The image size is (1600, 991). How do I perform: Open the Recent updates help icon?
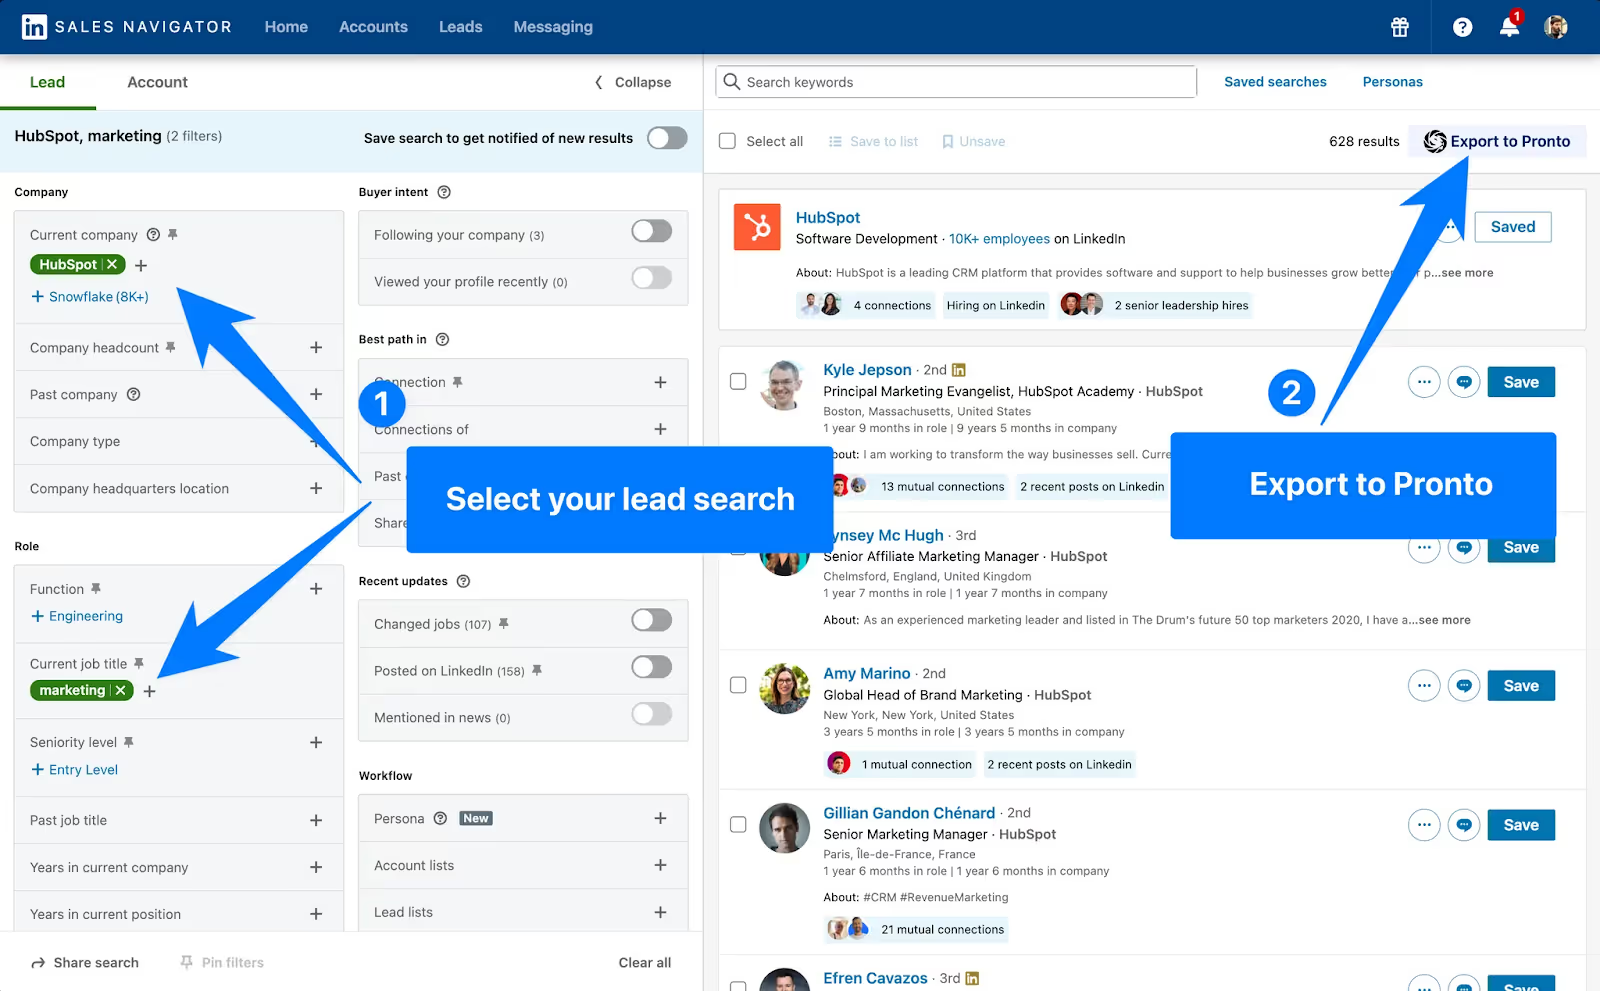(x=463, y=581)
